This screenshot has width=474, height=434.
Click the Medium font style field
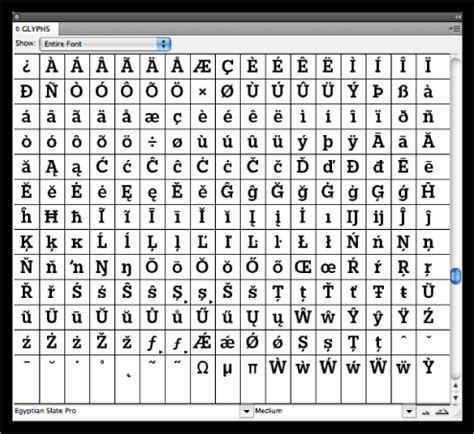pyautogui.click(x=328, y=411)
